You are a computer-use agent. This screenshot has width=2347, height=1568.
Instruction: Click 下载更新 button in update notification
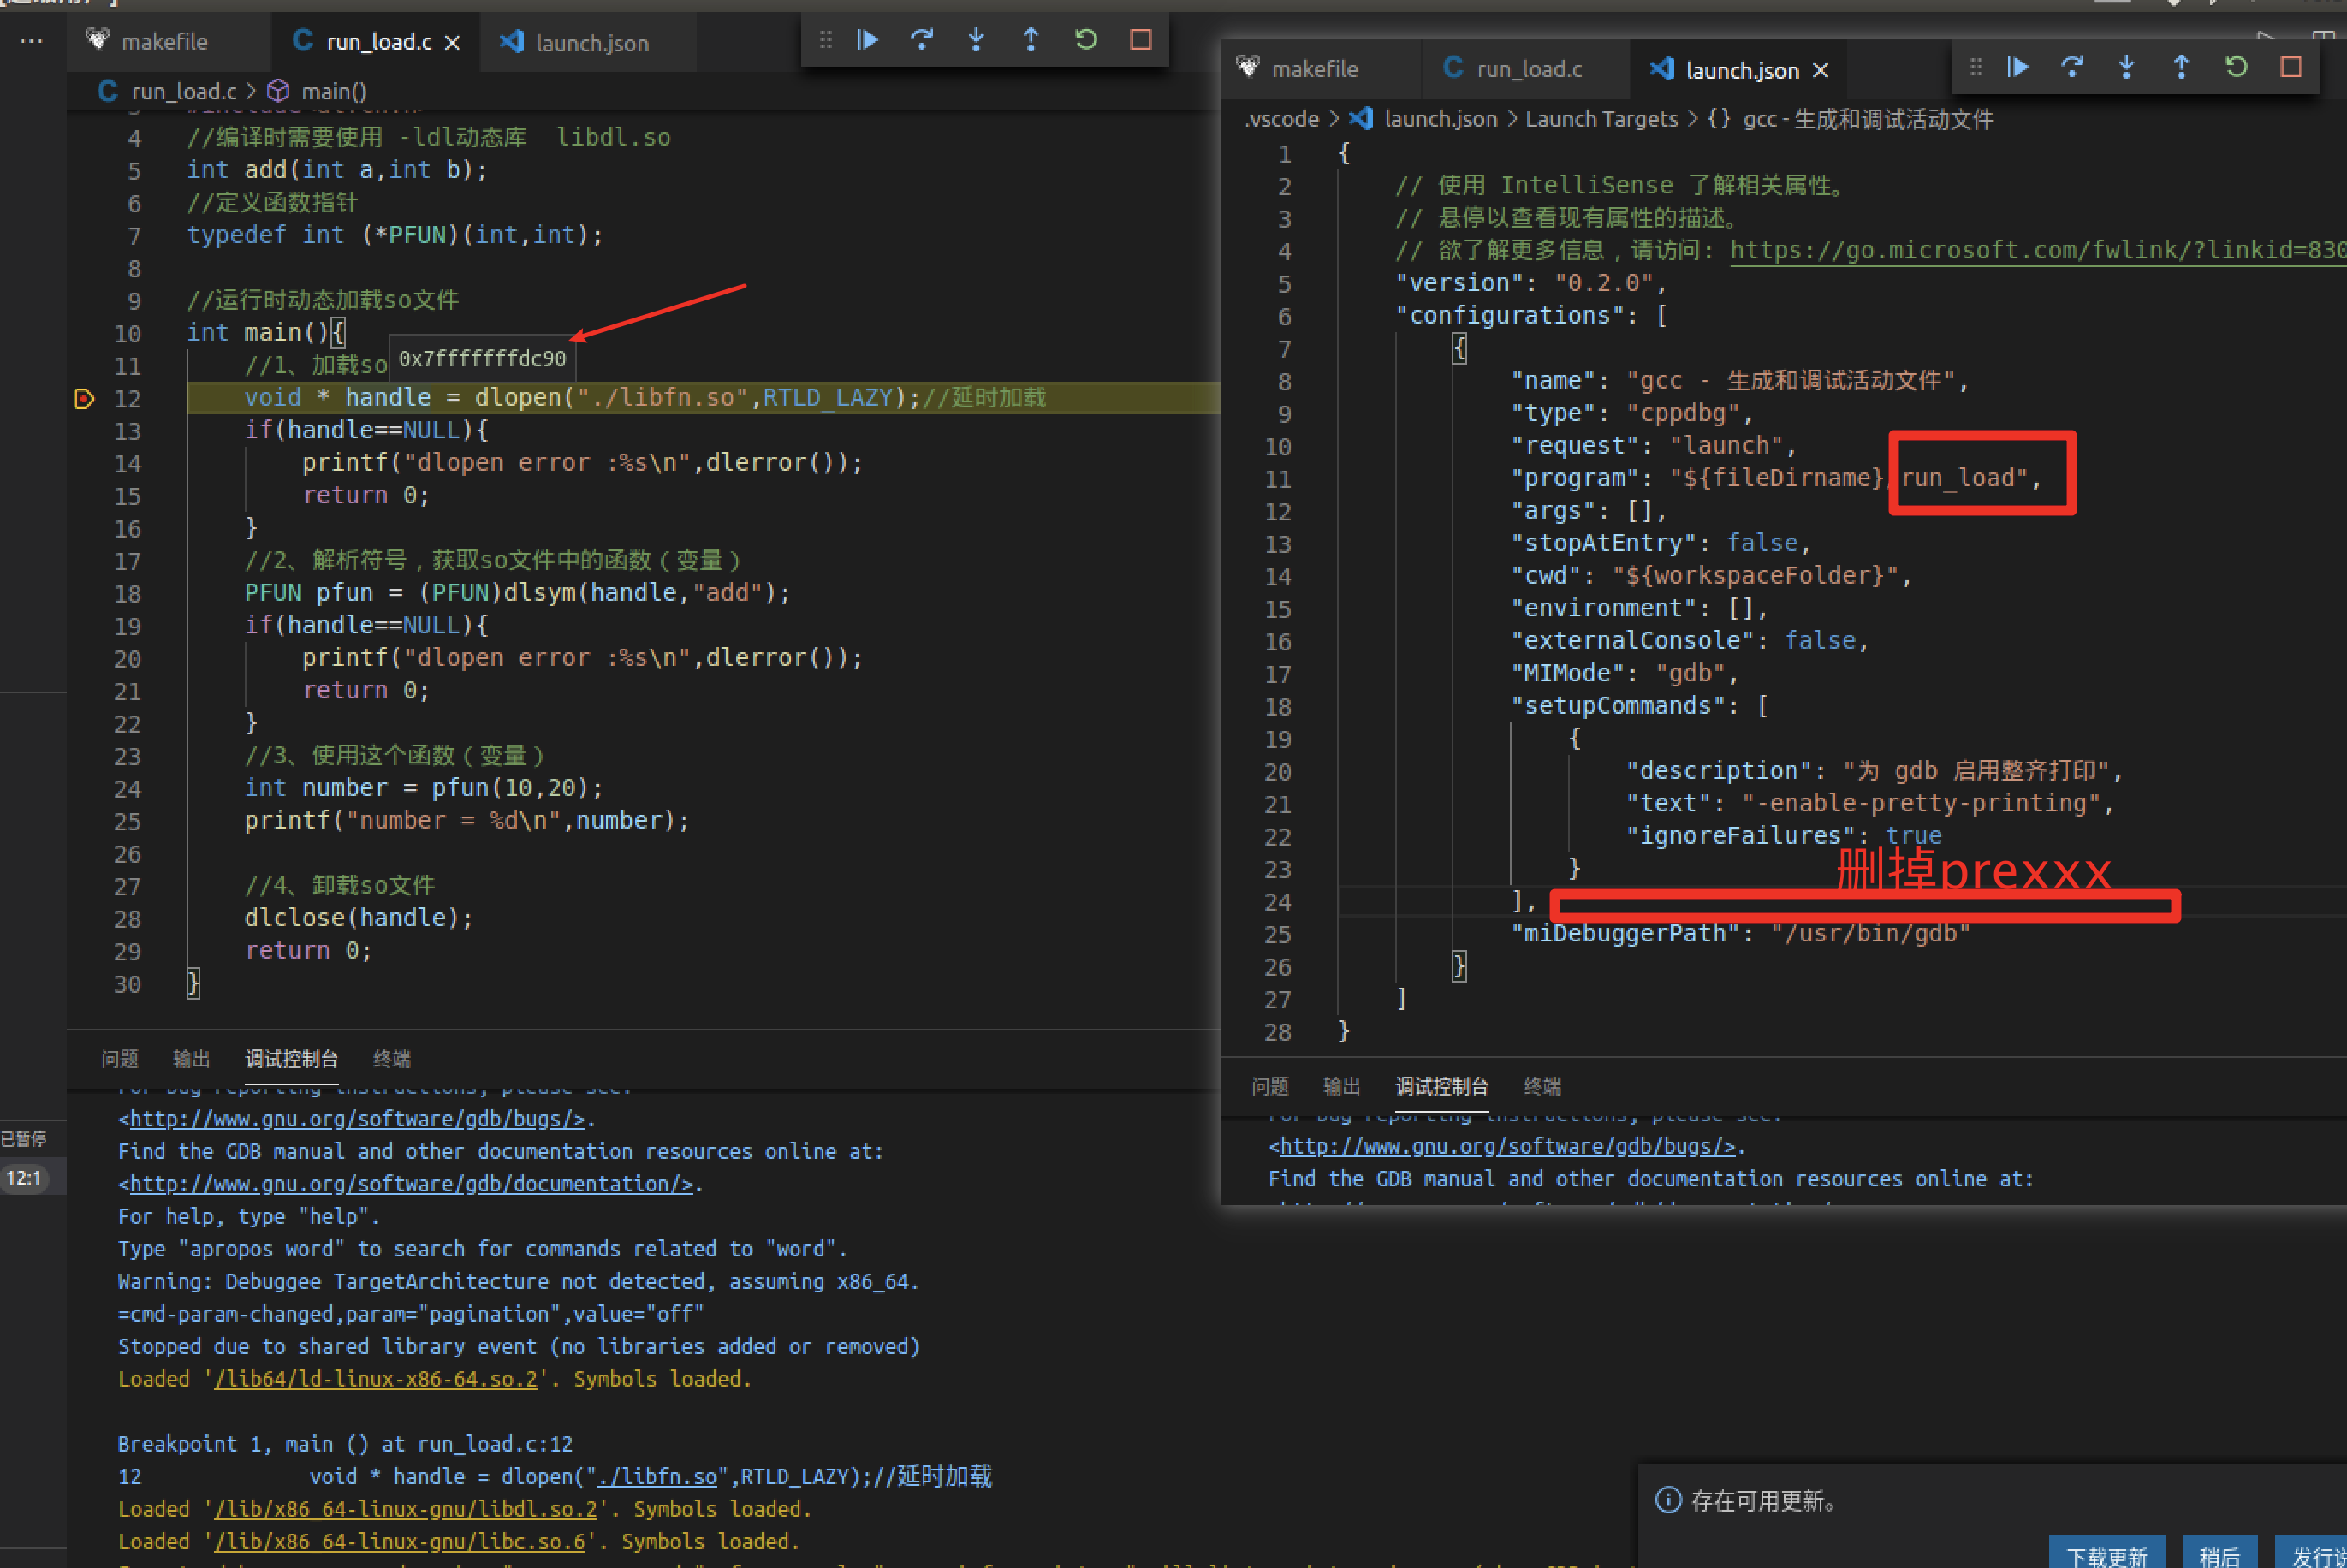click(2106, 1555)
